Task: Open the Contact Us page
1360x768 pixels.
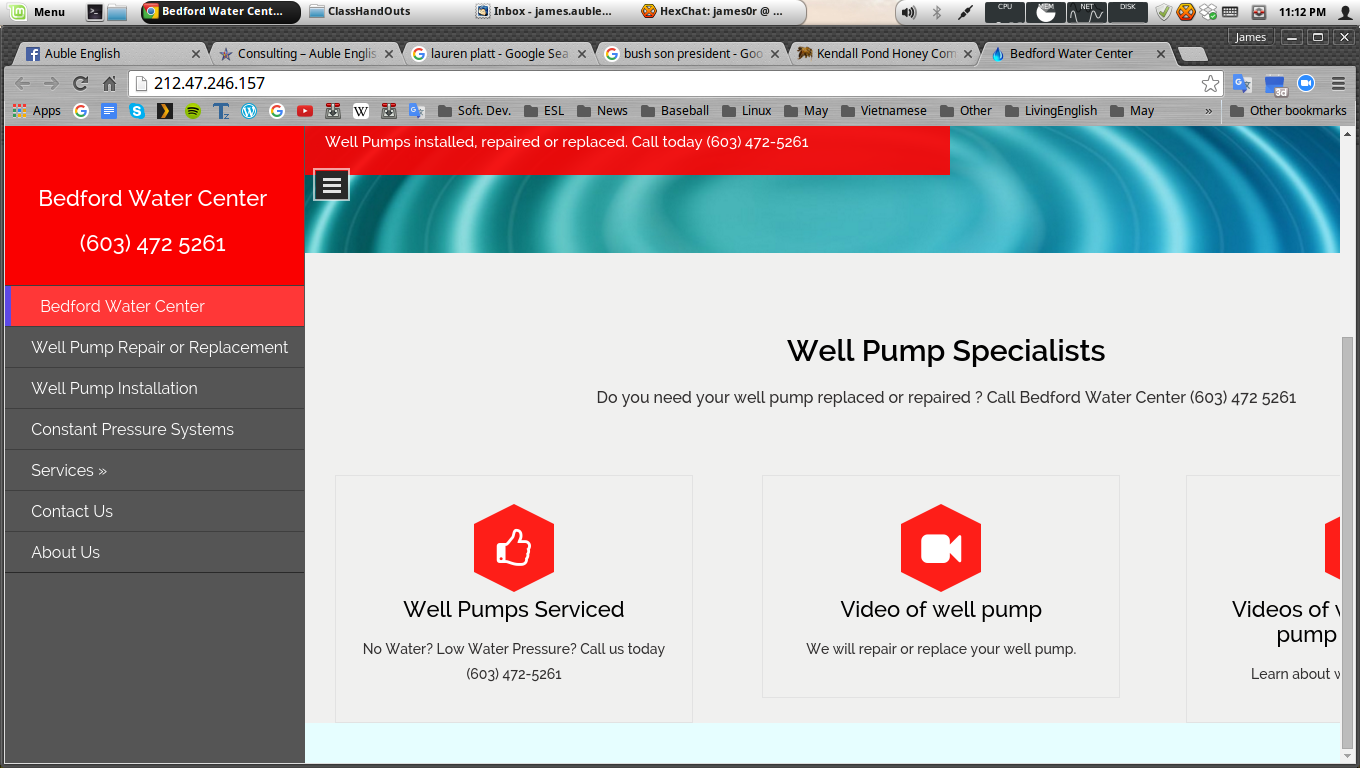Action: (x=154, y=511)
